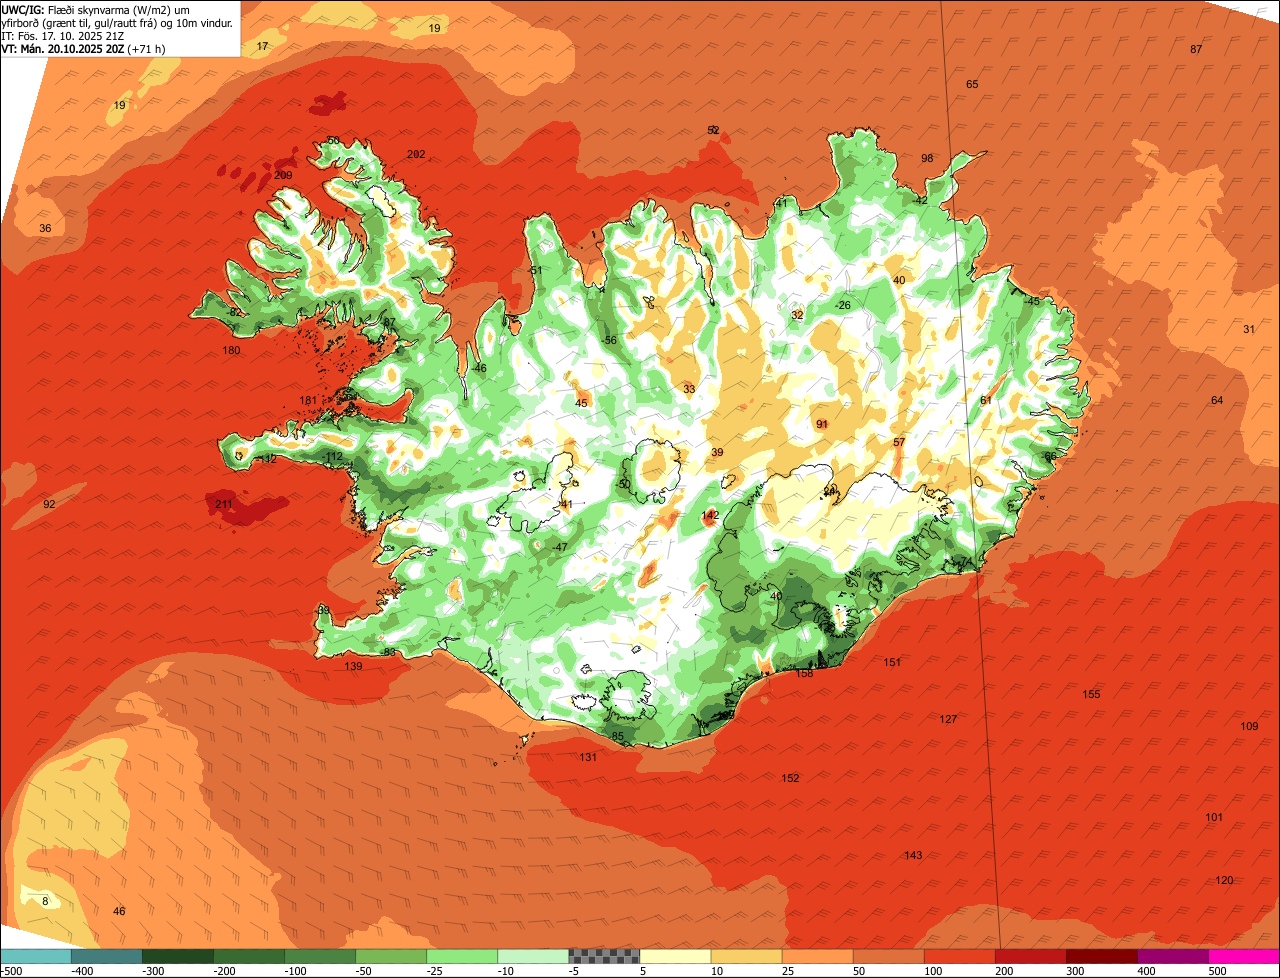Click the map value '209'

(x=283, y=176)
